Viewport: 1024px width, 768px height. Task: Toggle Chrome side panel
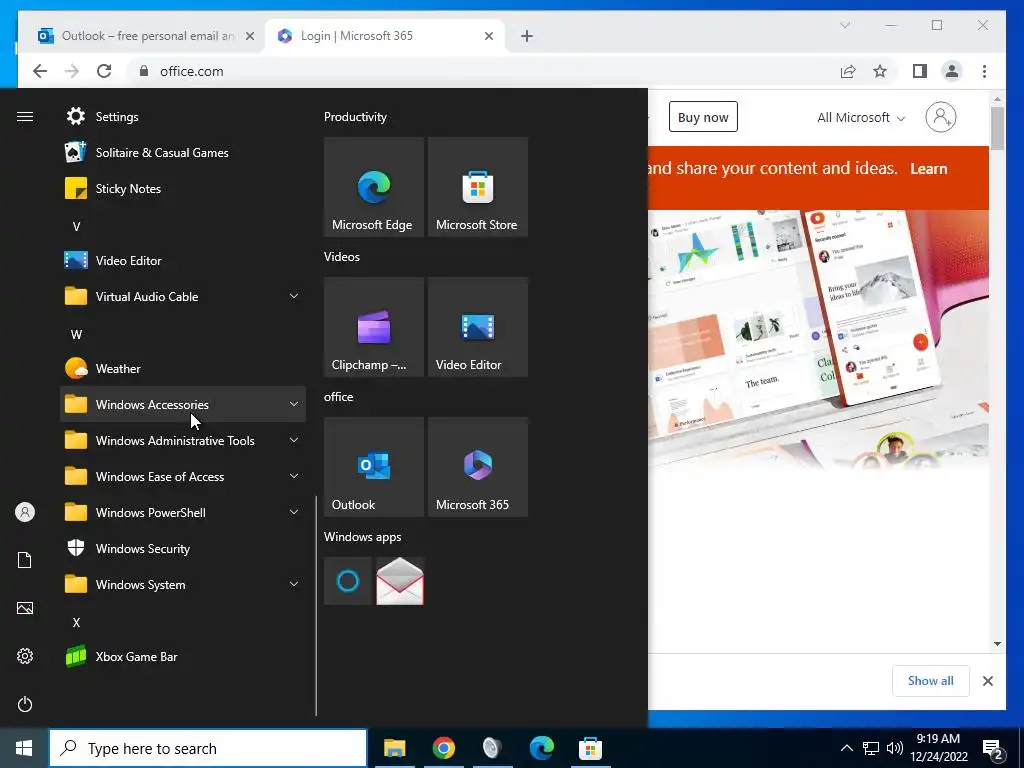pos(920,71)
